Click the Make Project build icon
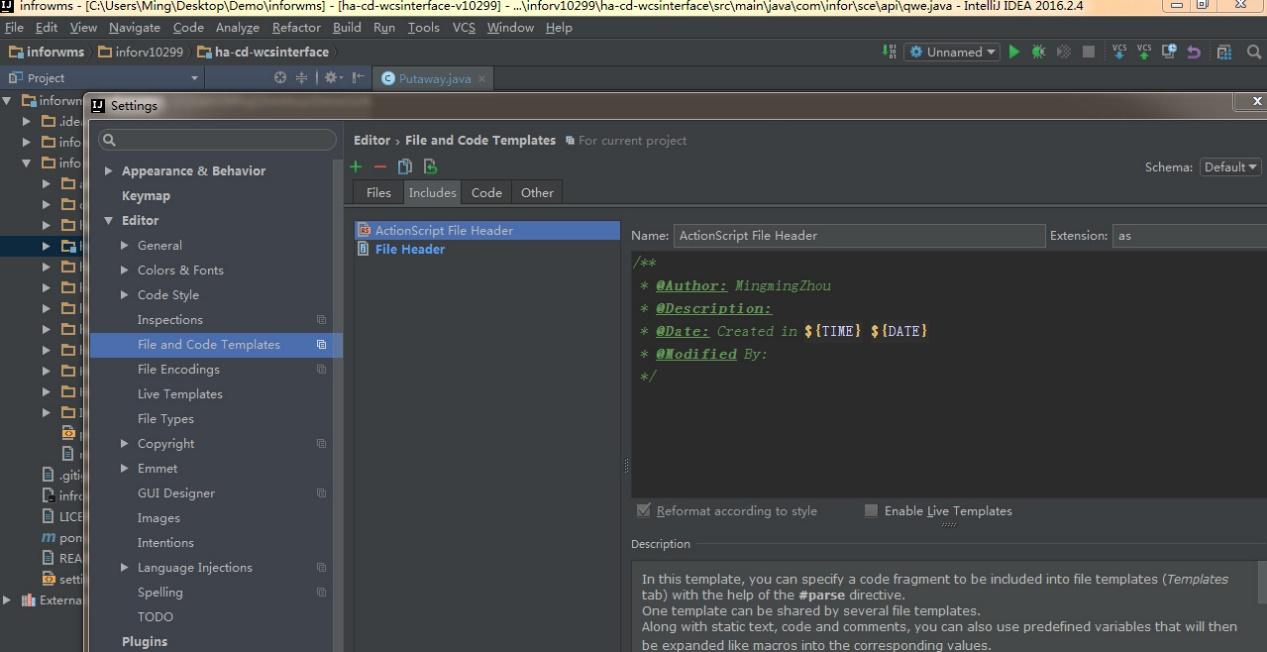This screenshot has height=652, width=1267. [889, 52]
